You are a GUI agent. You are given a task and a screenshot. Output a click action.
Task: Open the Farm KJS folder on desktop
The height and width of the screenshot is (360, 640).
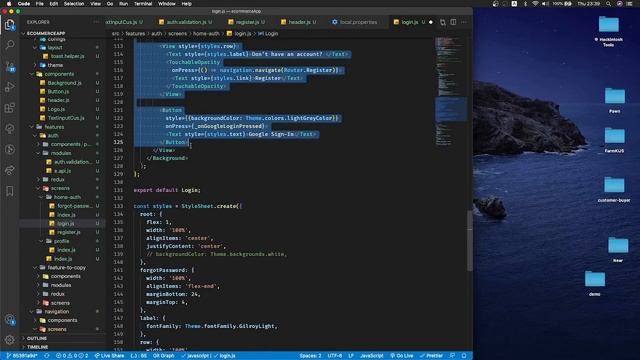pyautogui.click(x=614, y=140)
